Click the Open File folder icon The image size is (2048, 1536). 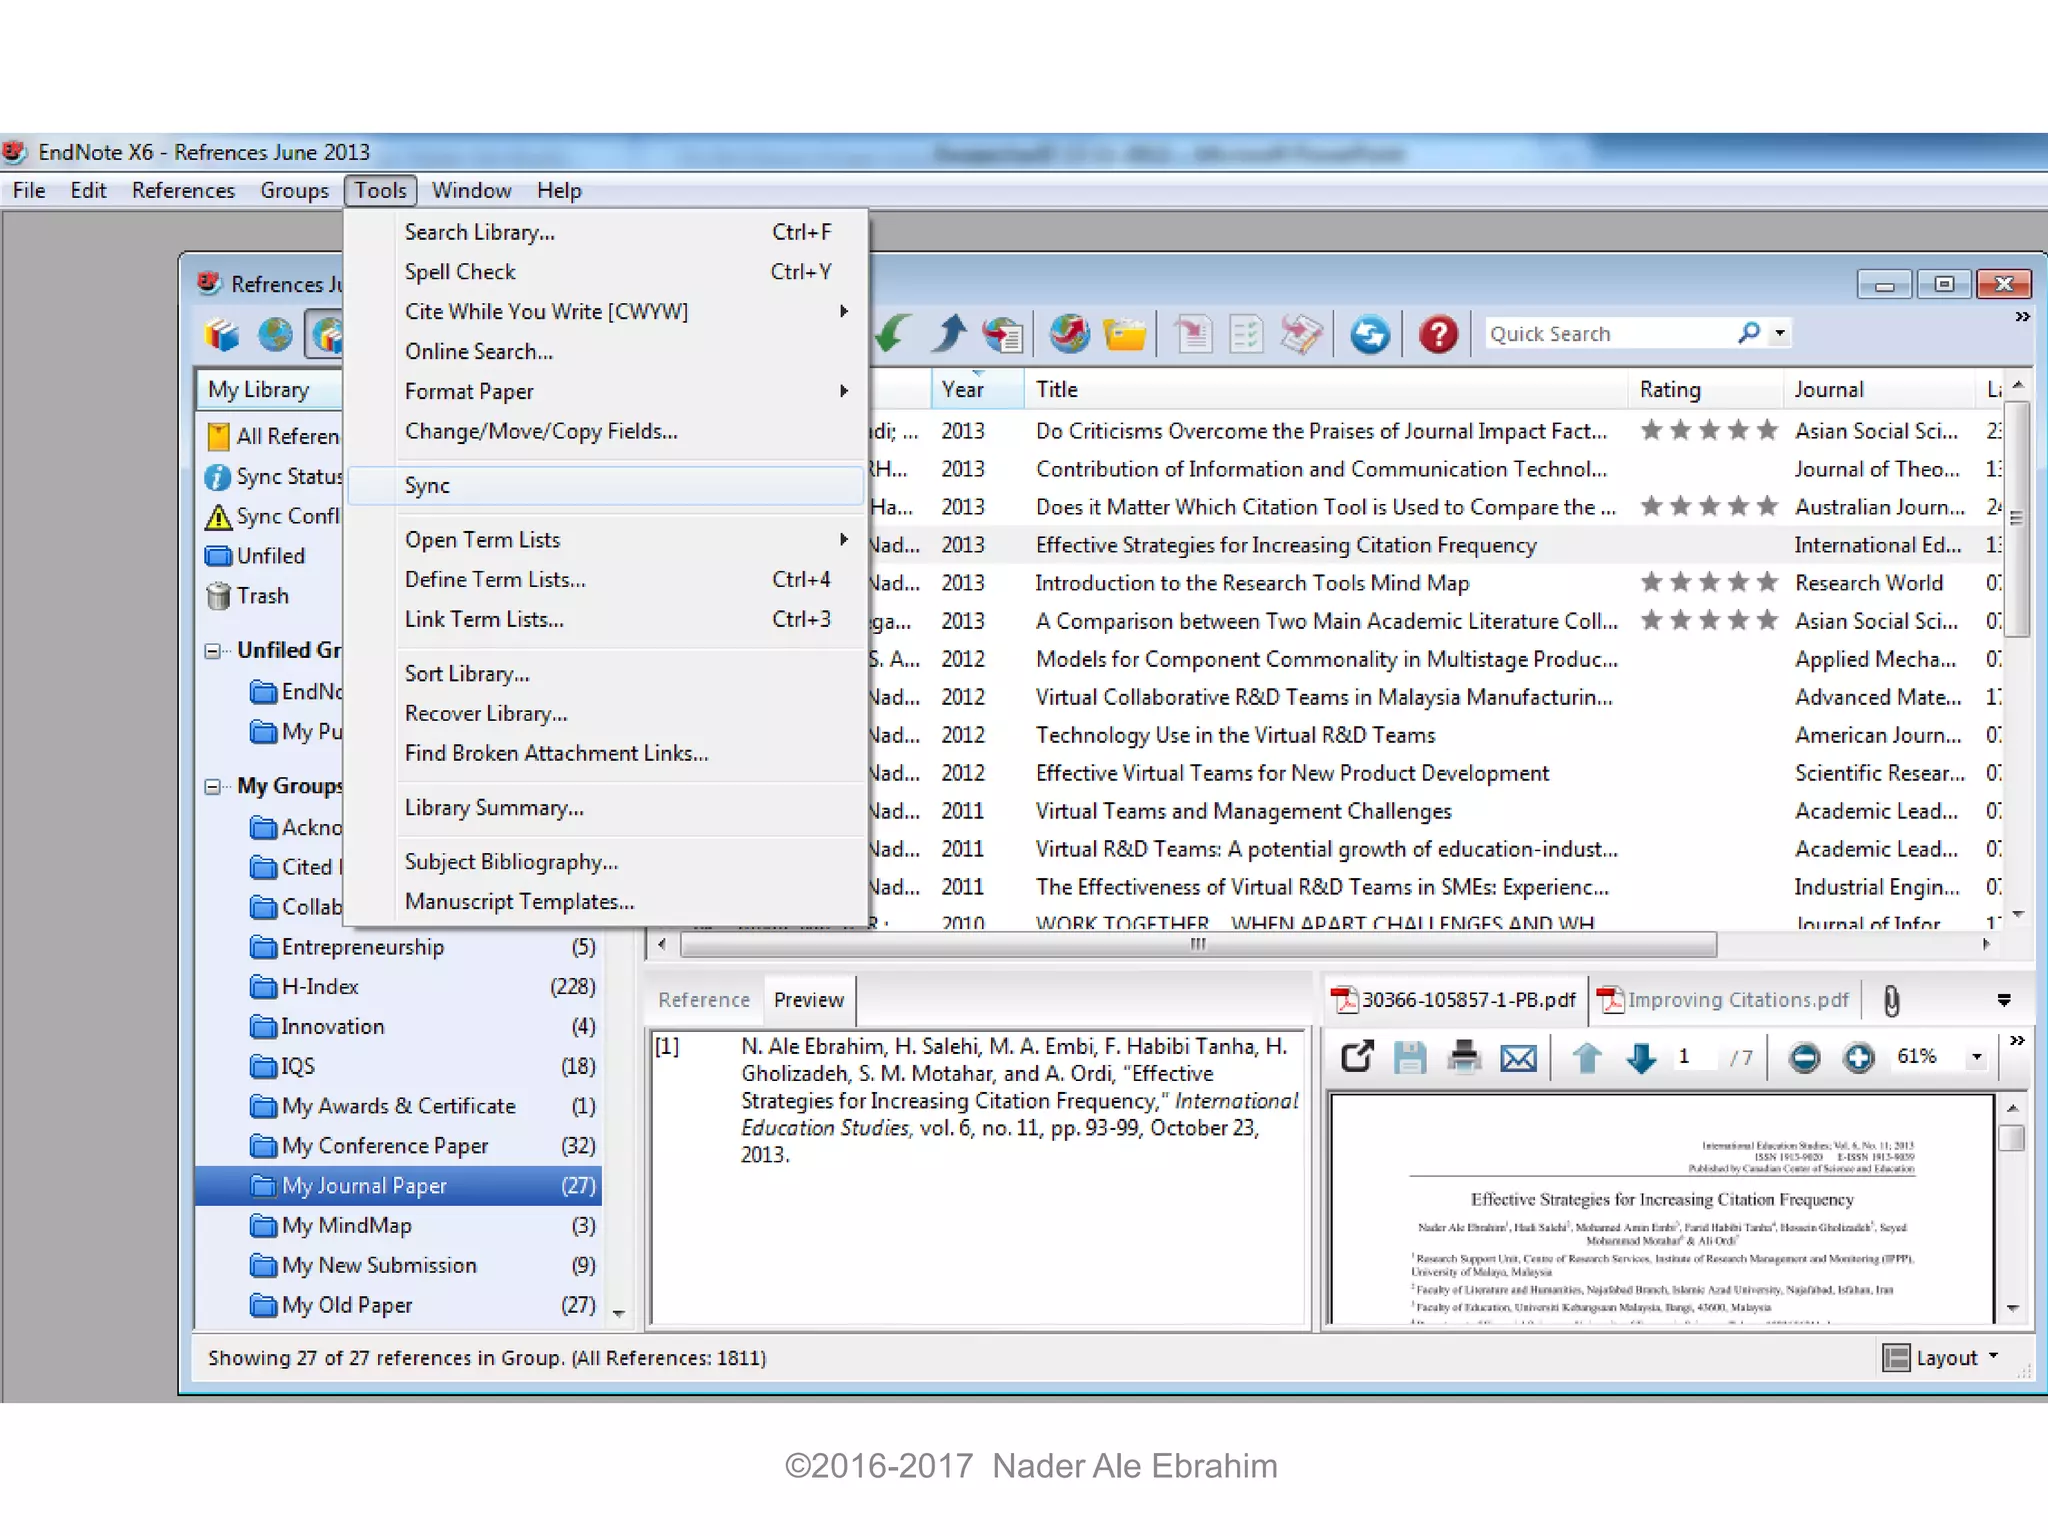point(1125,334)
